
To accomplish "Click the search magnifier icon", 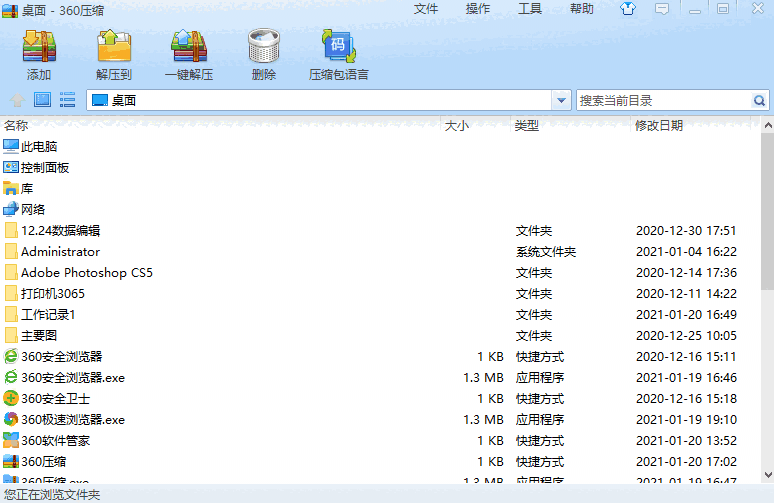I will point(759,101).
